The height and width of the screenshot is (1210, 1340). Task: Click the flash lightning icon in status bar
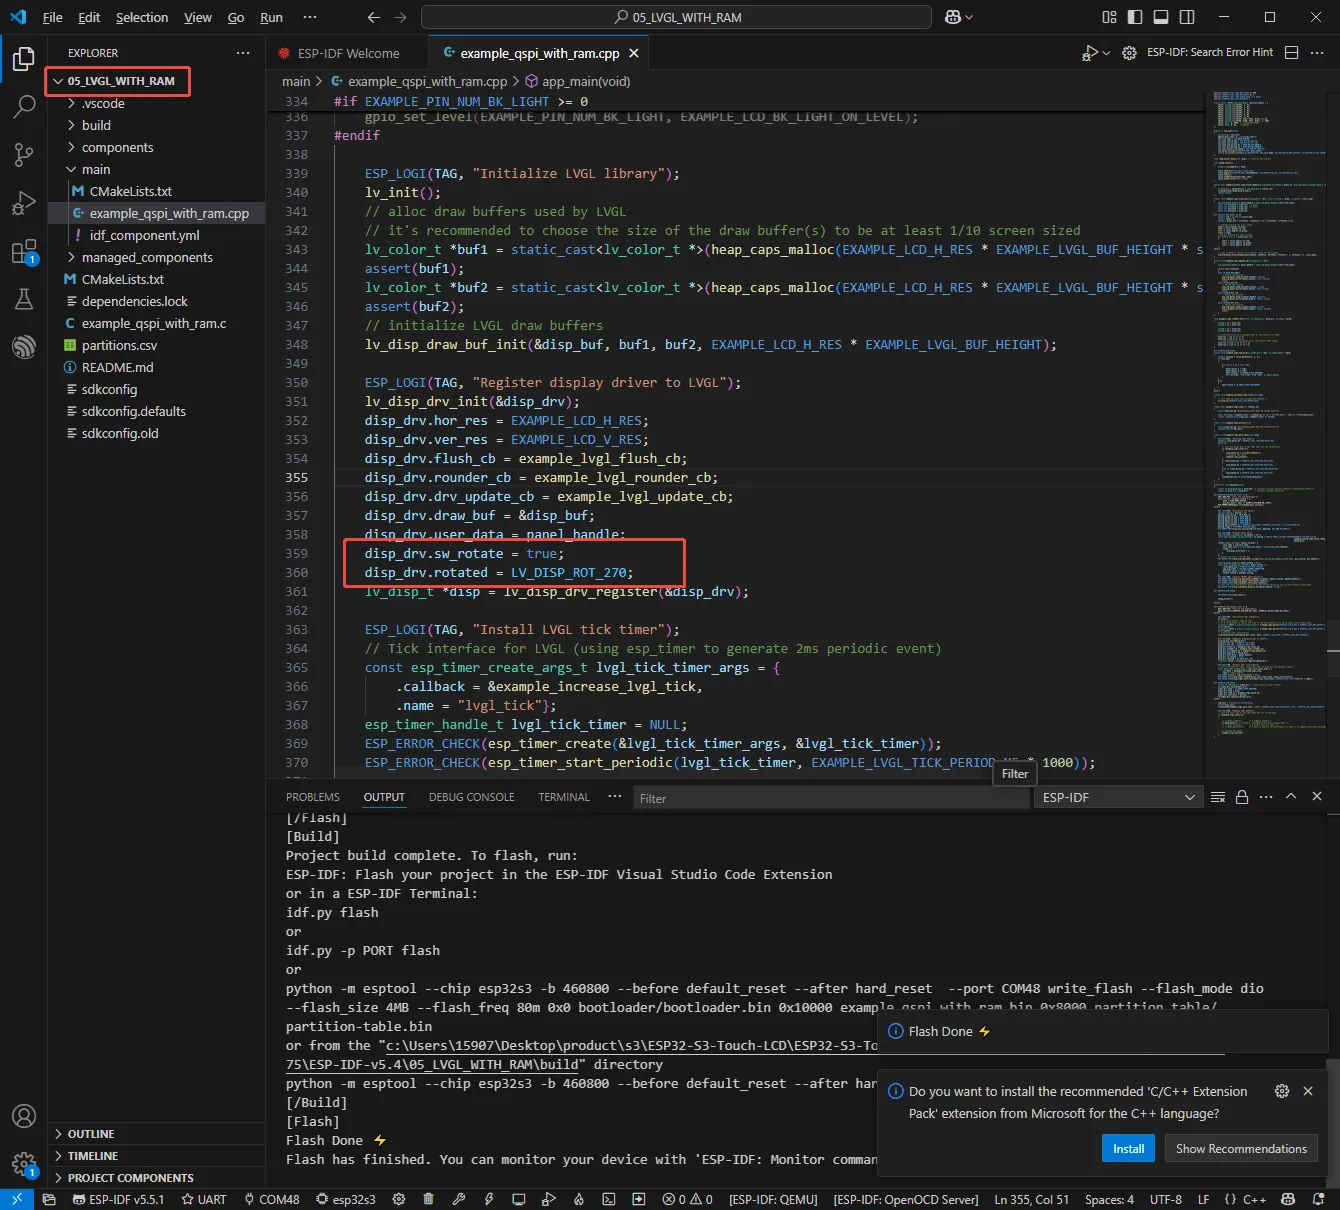point(489,1199)
